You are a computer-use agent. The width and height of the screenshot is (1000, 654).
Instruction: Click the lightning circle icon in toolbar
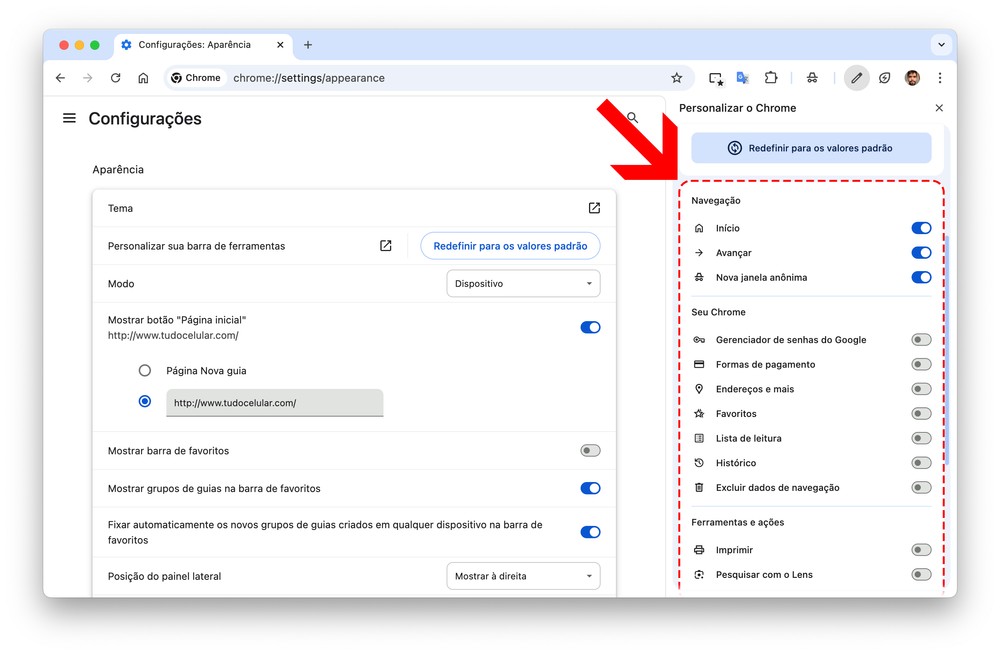[x=885, y=78]
